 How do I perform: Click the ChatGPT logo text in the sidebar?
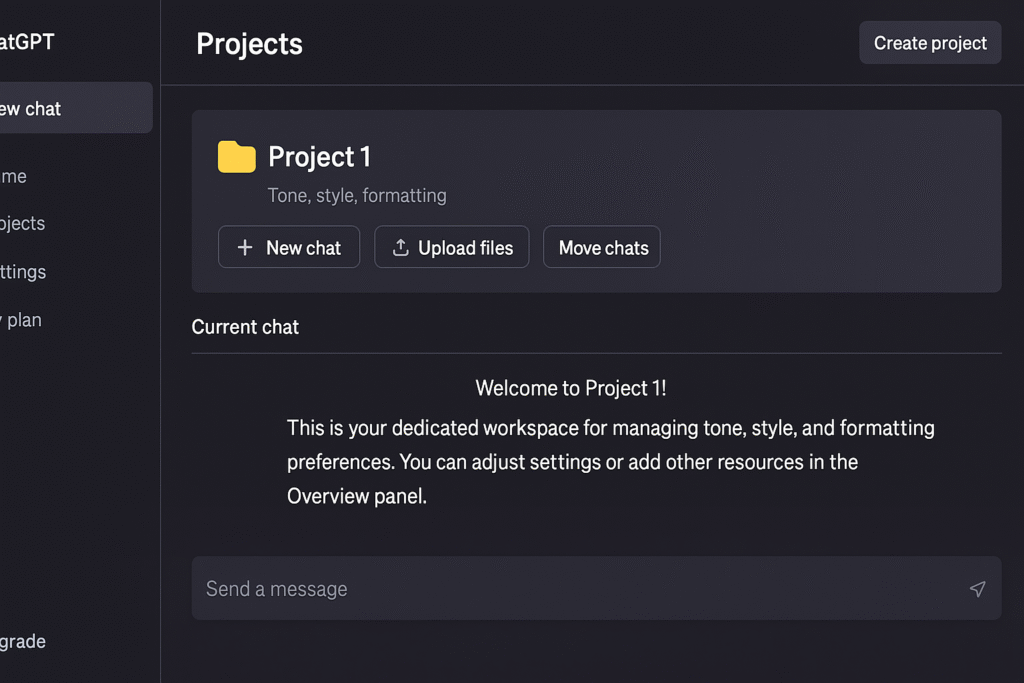27,42
